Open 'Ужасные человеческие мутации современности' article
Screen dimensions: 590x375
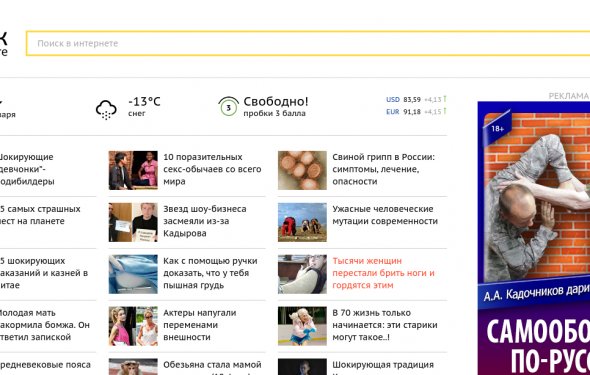point(385,215)
